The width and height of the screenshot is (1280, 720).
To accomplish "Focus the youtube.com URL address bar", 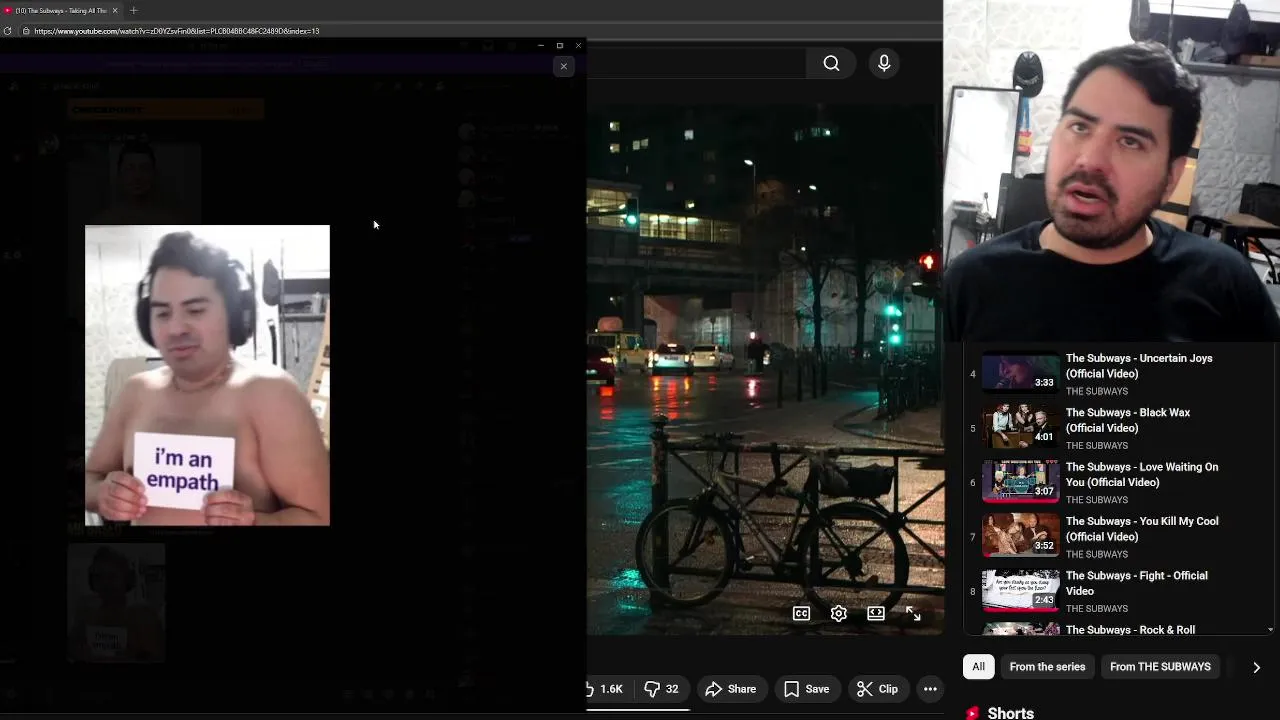I will coord(177,31).
